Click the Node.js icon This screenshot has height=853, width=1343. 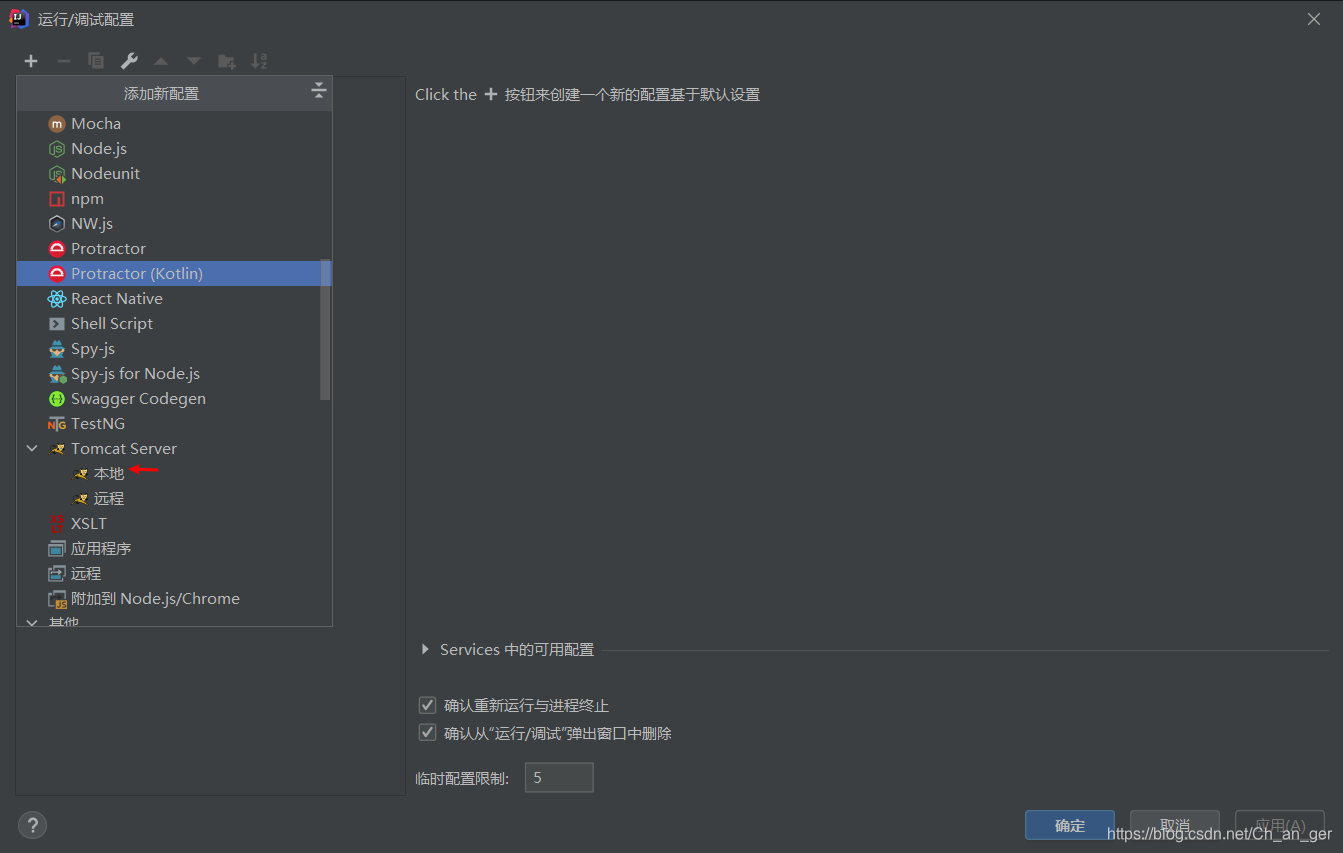pyautogui.click(x=57, y=149)
